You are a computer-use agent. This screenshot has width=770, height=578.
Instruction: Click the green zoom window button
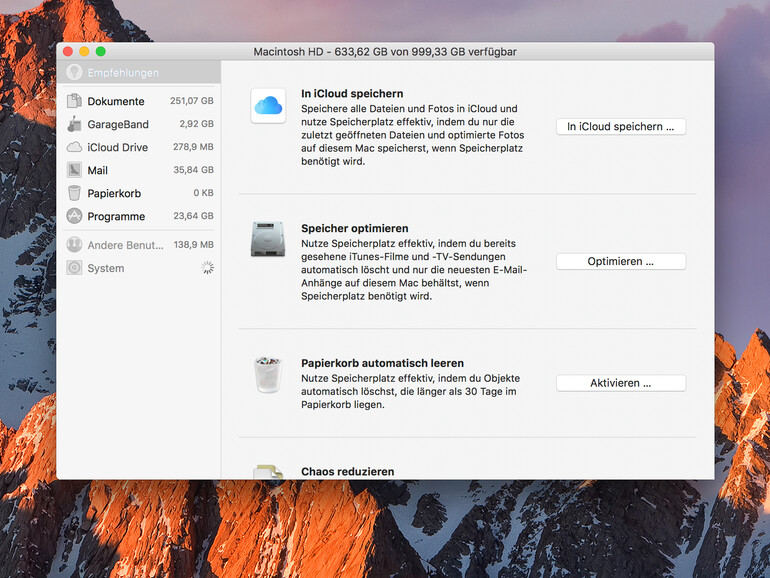[x=101, y=51]
